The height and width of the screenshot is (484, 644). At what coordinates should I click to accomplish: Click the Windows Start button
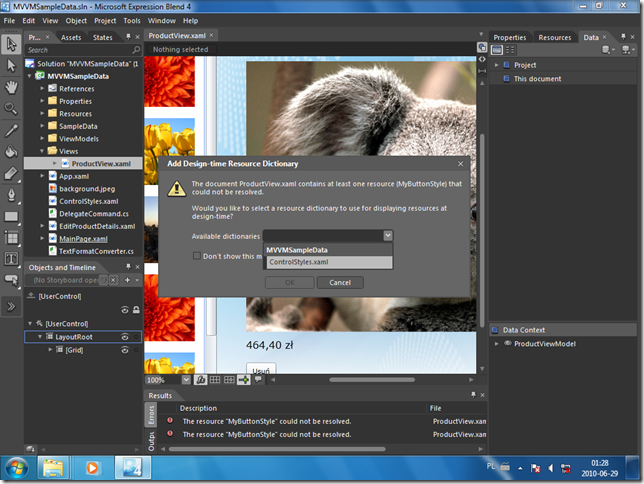[17, 467]
